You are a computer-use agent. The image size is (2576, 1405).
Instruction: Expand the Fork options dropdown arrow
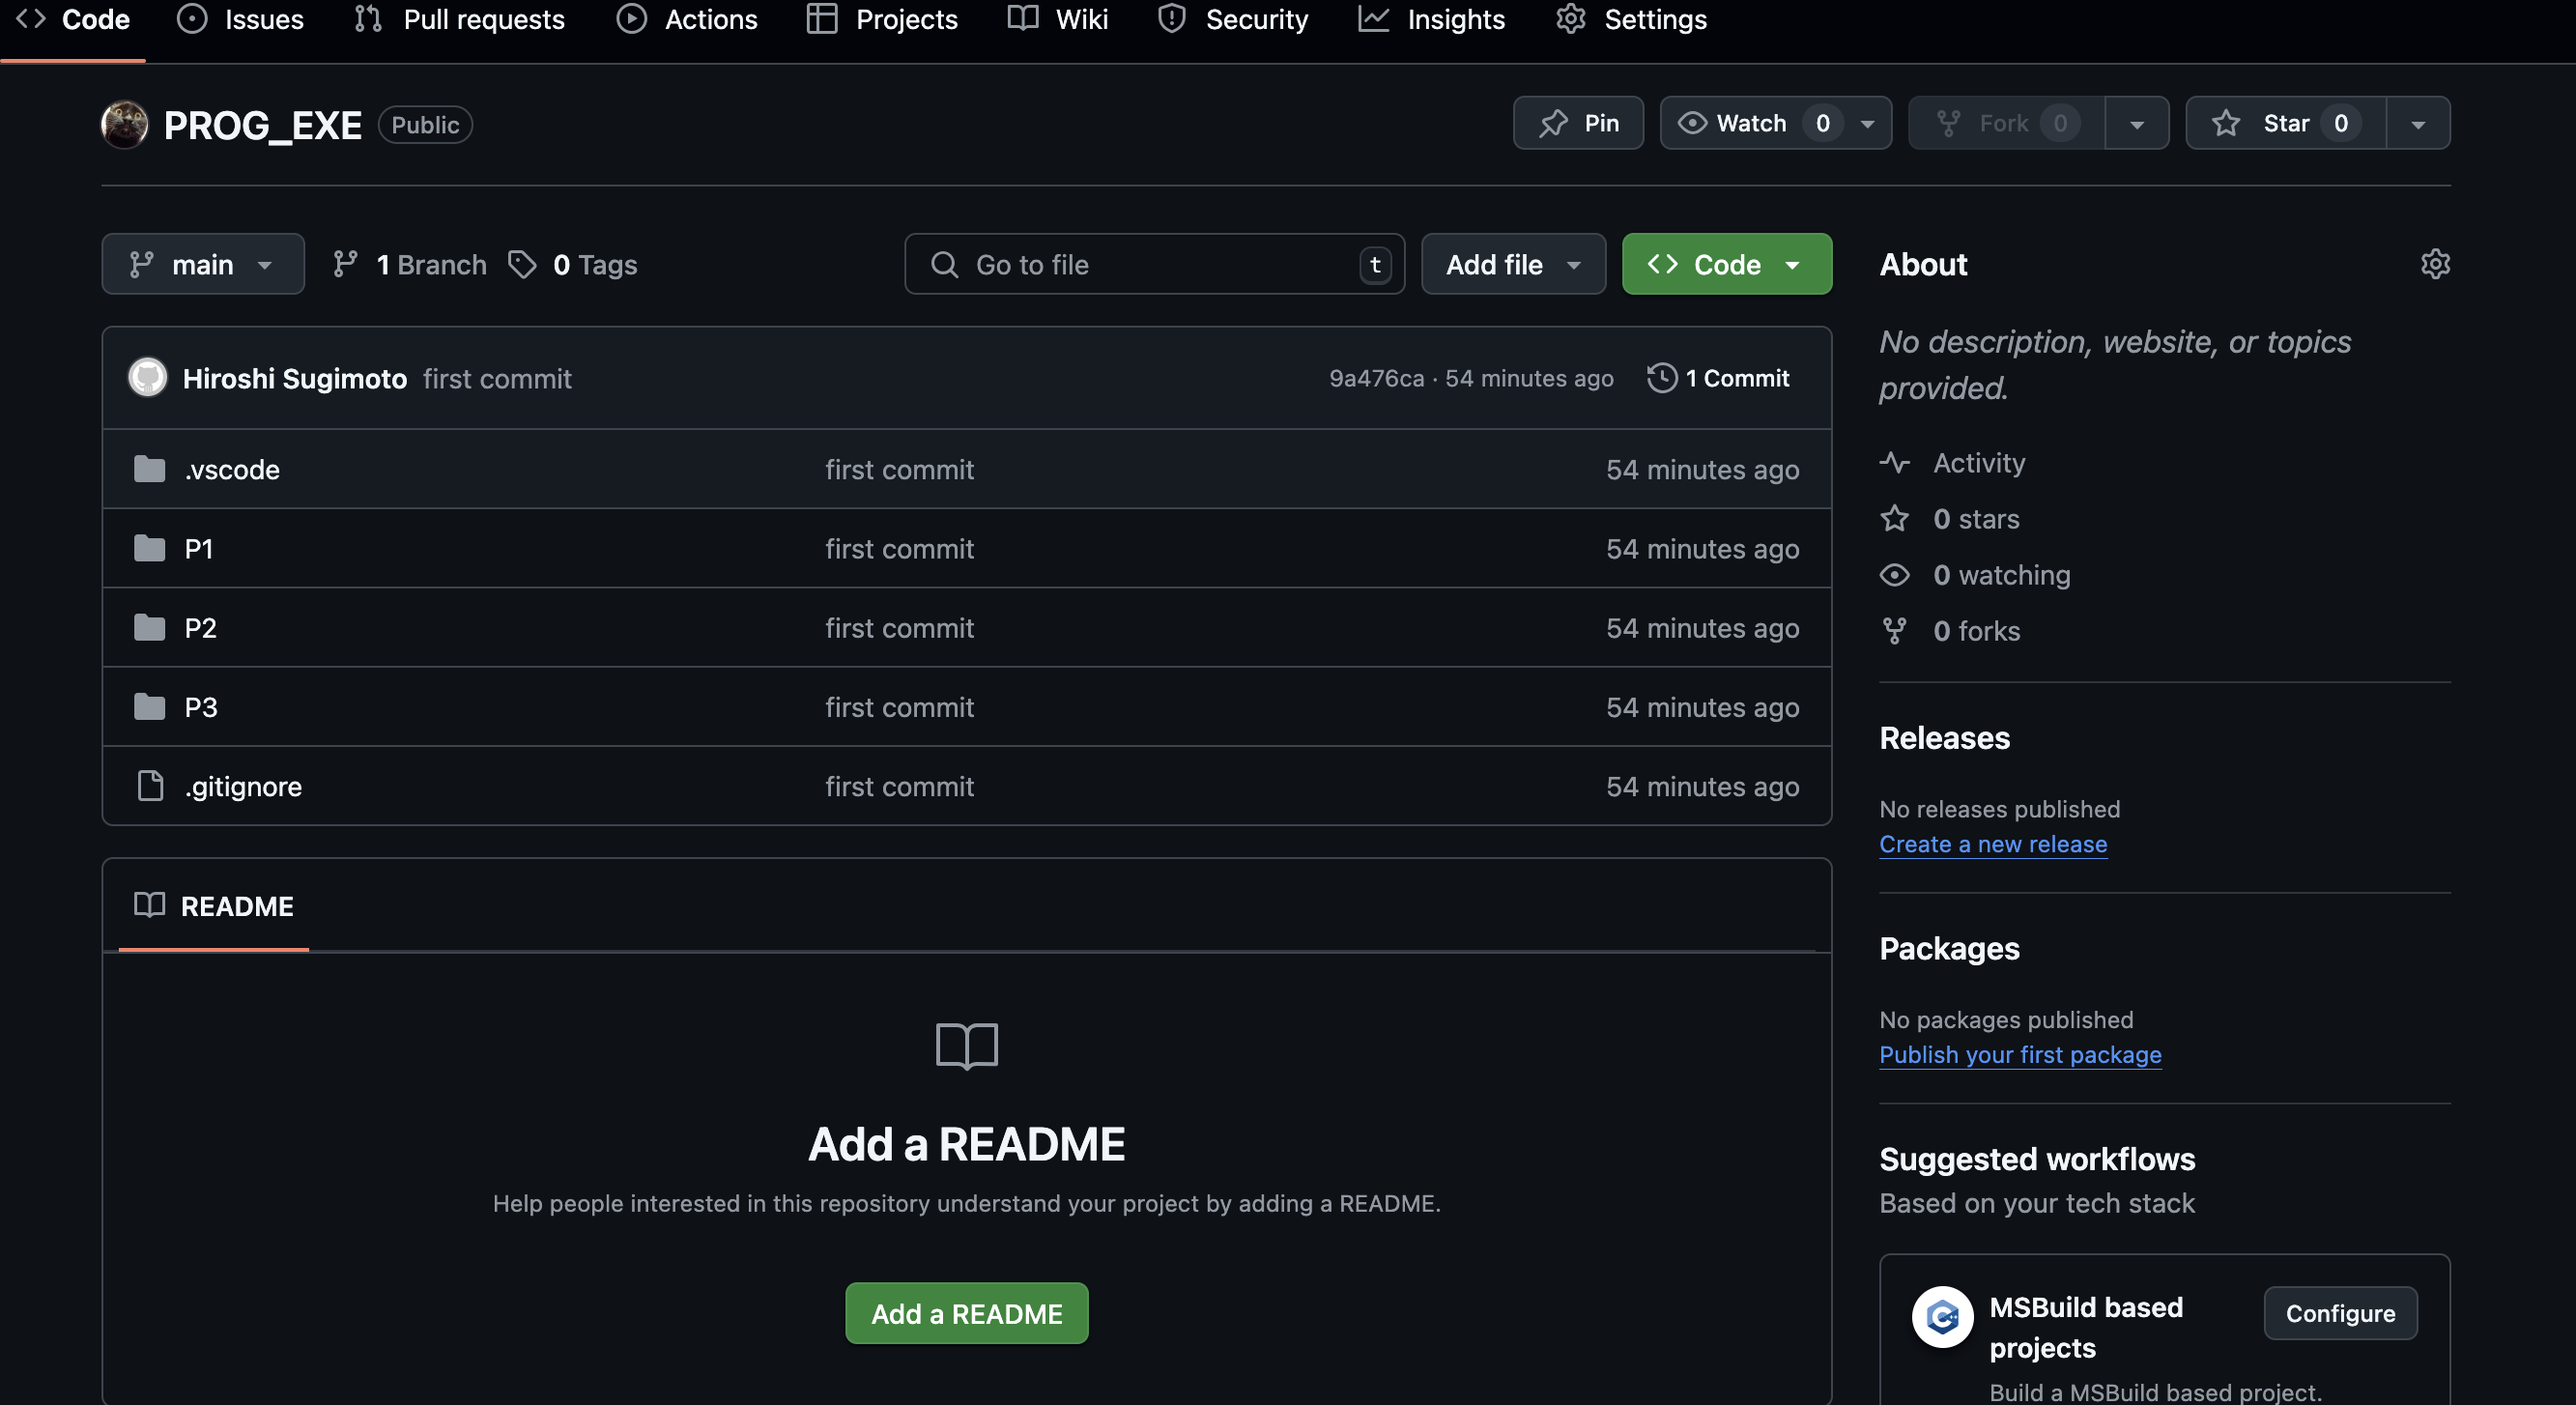(x=2137, y=124)
